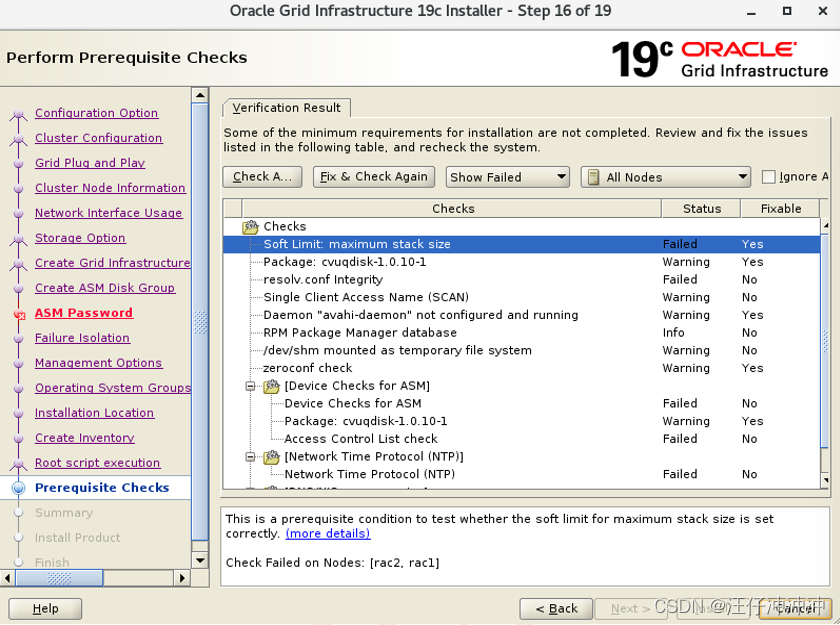Open the Create Inventory step
Screen dimensions: 840x625
click(x=85, y=438)
